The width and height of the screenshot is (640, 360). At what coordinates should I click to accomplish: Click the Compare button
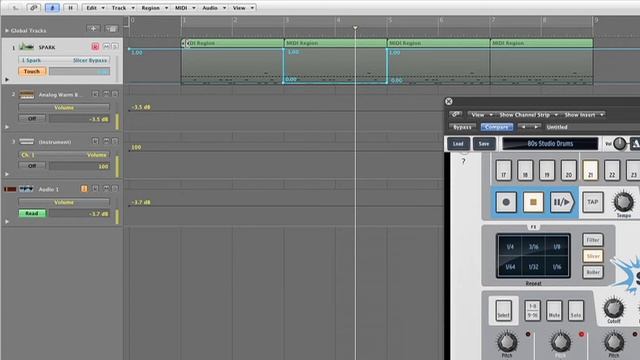(497, 127)
